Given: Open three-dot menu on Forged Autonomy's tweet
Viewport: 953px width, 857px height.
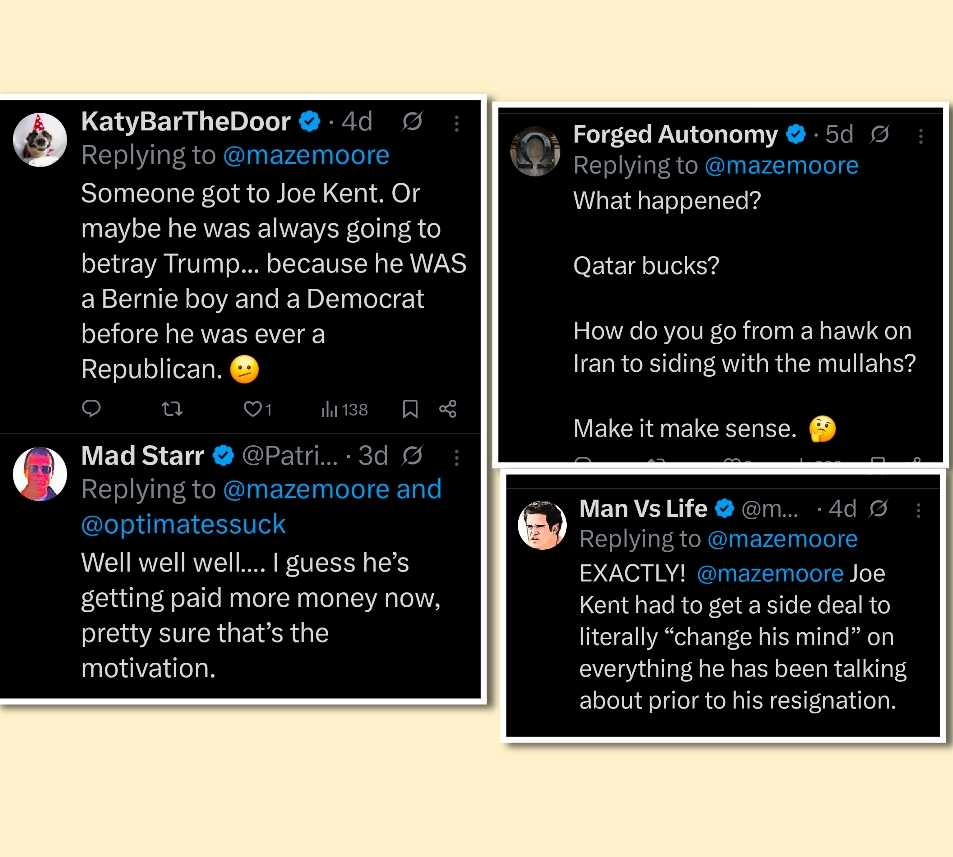Looking at the screenshot, I should (x=921, y=135).
